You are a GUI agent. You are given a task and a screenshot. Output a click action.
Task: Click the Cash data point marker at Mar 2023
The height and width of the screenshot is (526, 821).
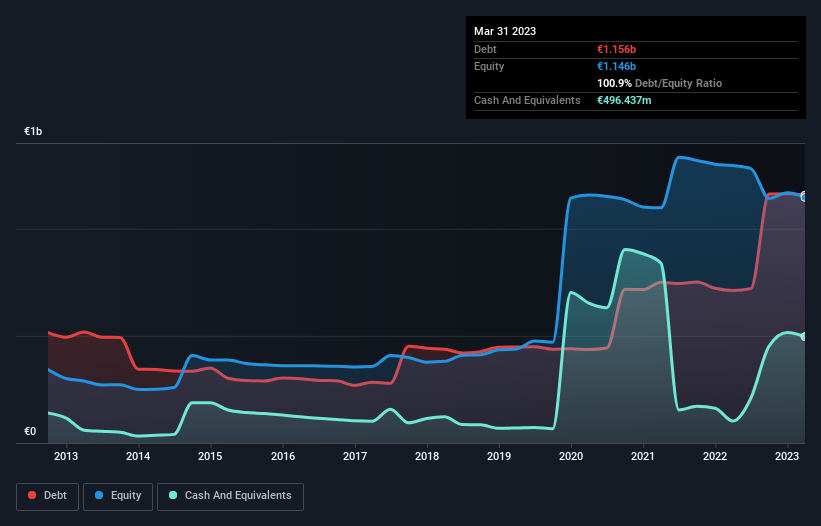coord(805,337)
